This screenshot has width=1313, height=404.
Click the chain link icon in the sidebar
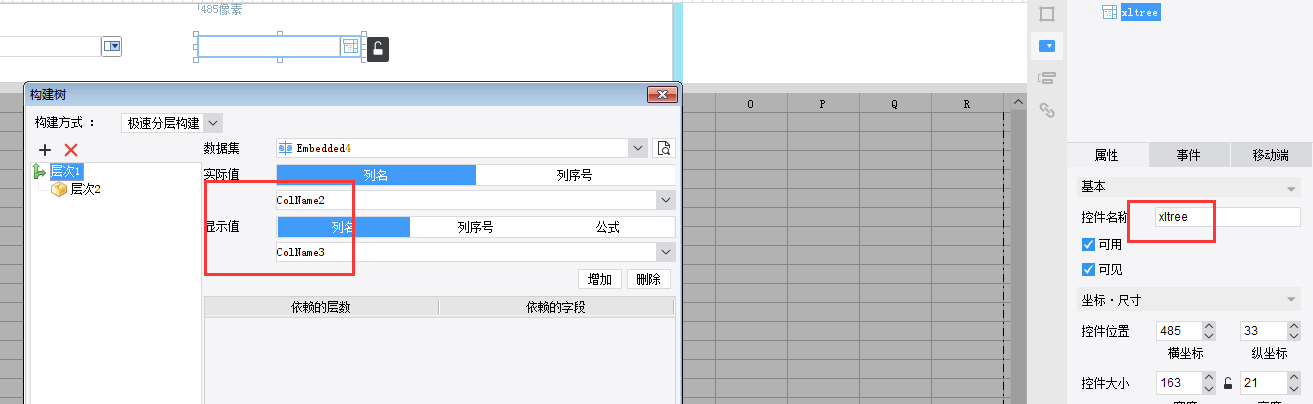pyautogui.click(x=1047, y=110)
